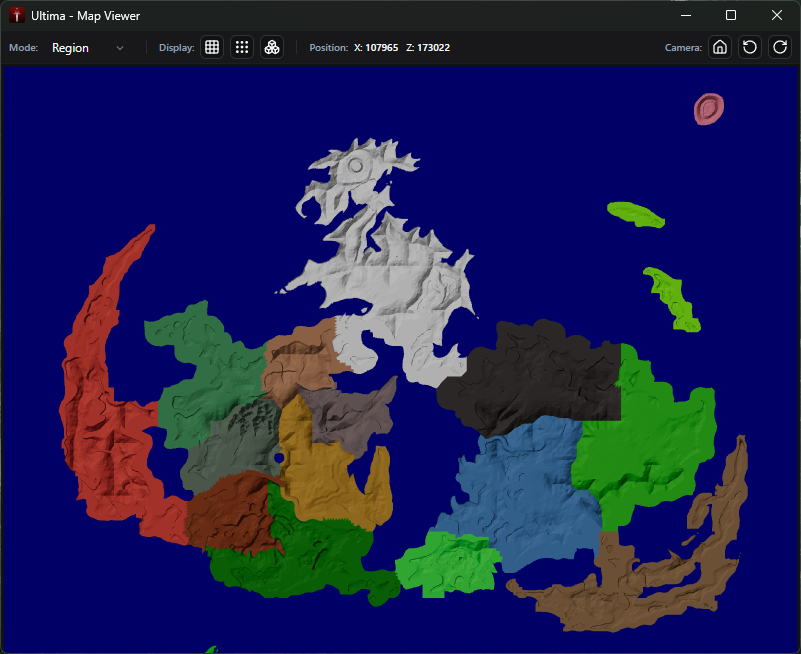Screen dimensions: 801x654
Task: Close the Map Viewer window
Action: tap(776, 15)
